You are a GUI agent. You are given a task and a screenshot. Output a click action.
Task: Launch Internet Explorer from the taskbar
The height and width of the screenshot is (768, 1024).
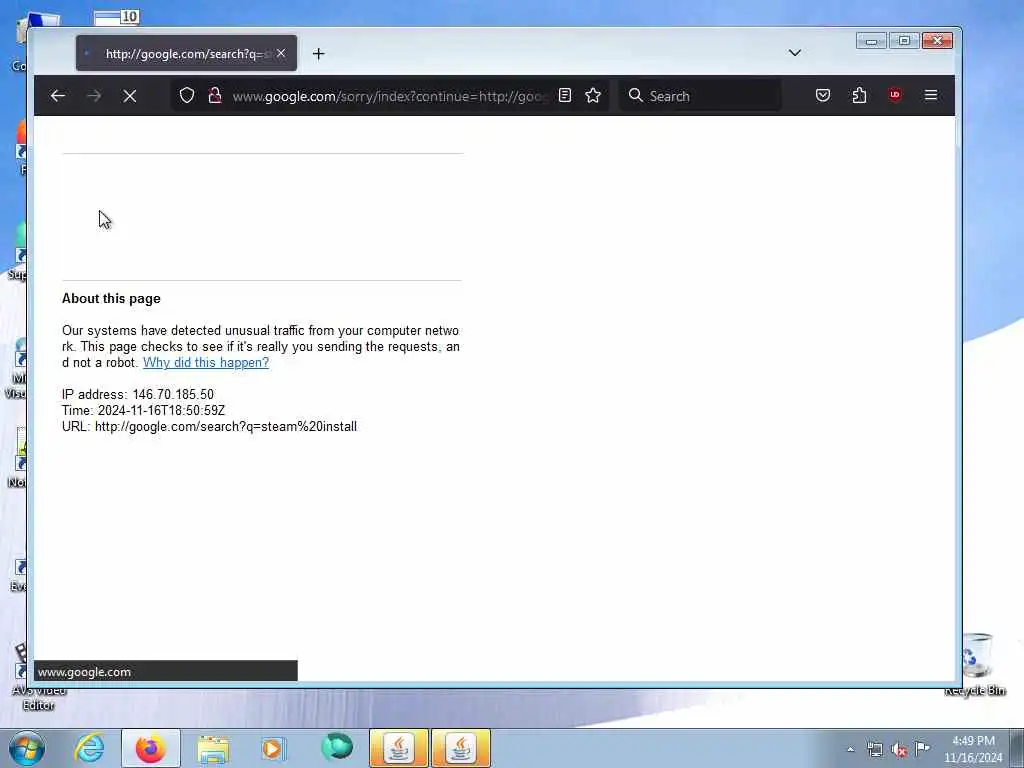click(x=89, y=748)
